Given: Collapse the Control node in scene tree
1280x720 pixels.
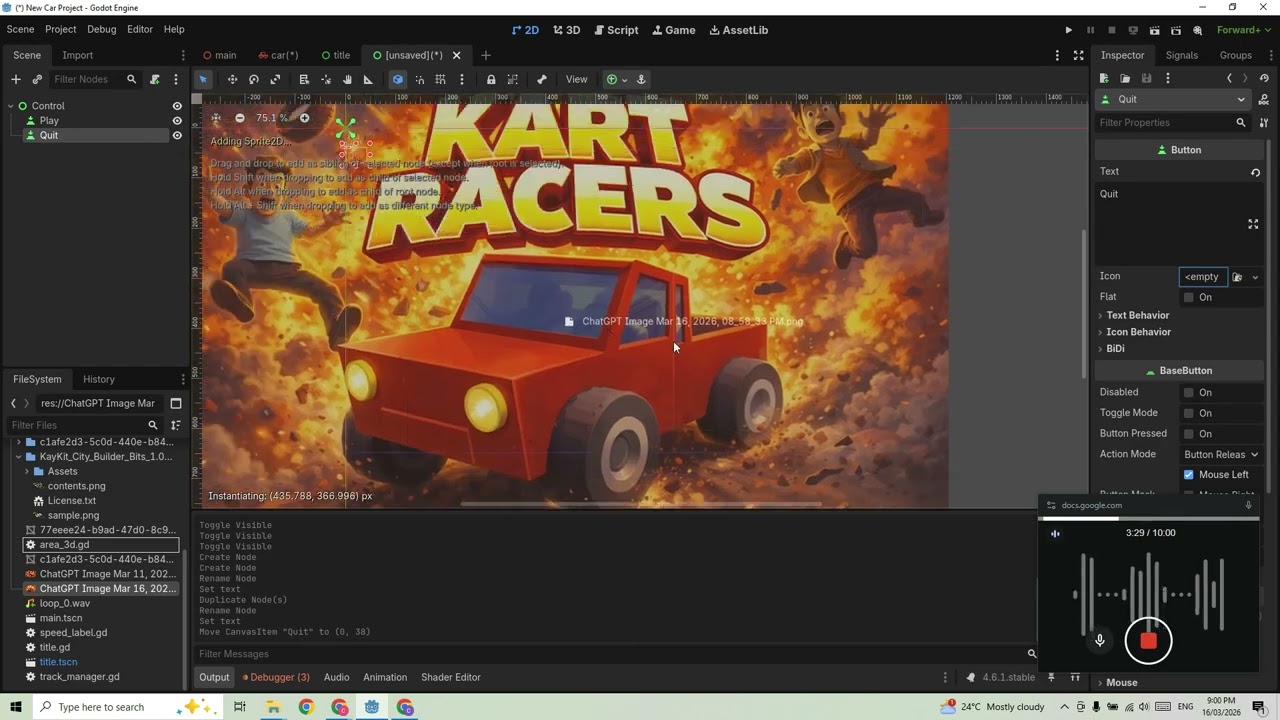Looking at the screenshot, I should click(11, 106).
